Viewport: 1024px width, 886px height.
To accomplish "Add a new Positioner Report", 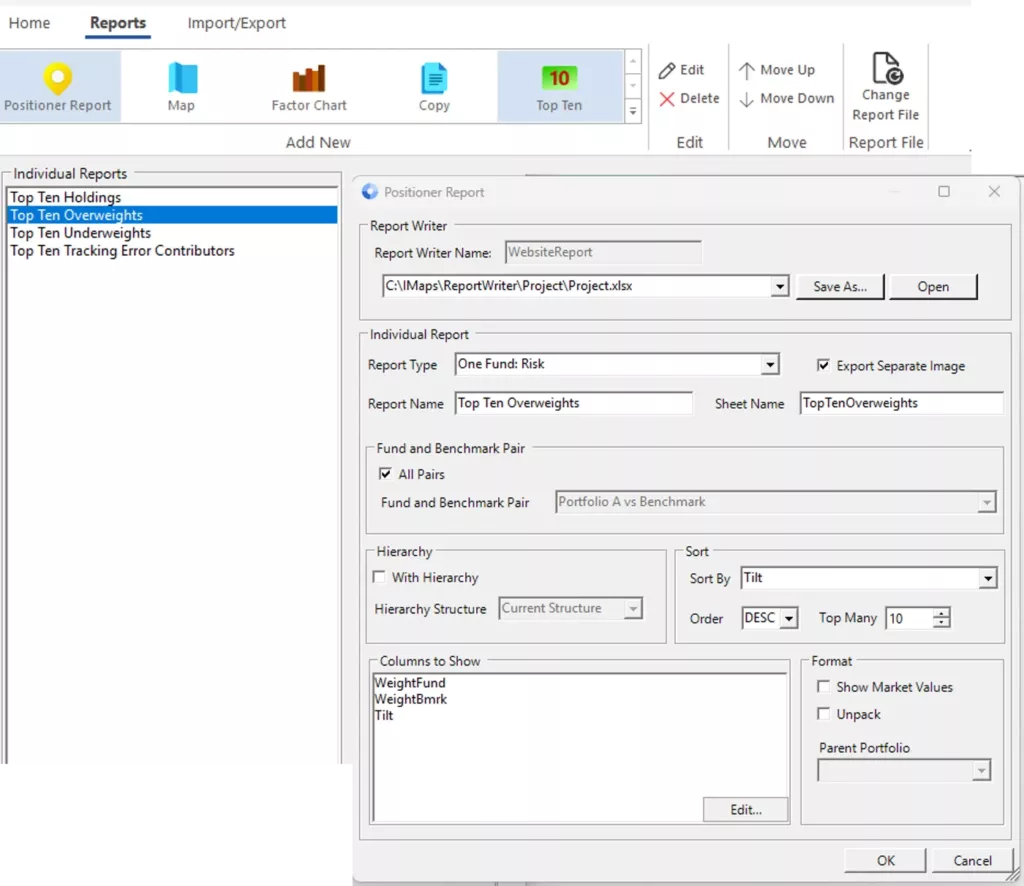I will [59, 87].
